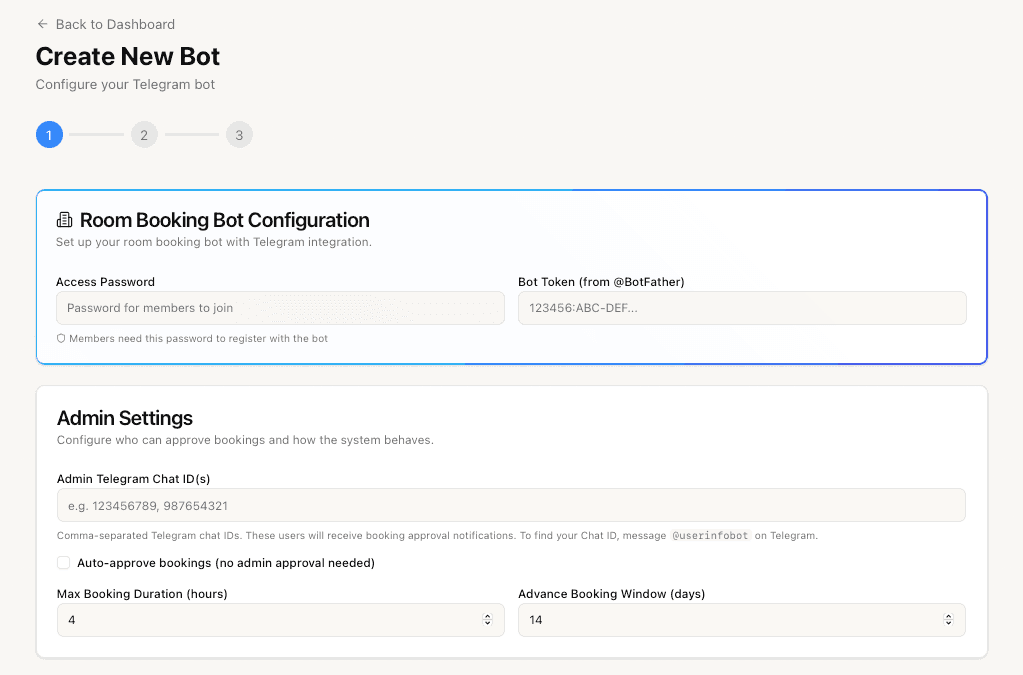Select step 1 in the progress indicator
1023x675 pixels.
pos(49,135)
